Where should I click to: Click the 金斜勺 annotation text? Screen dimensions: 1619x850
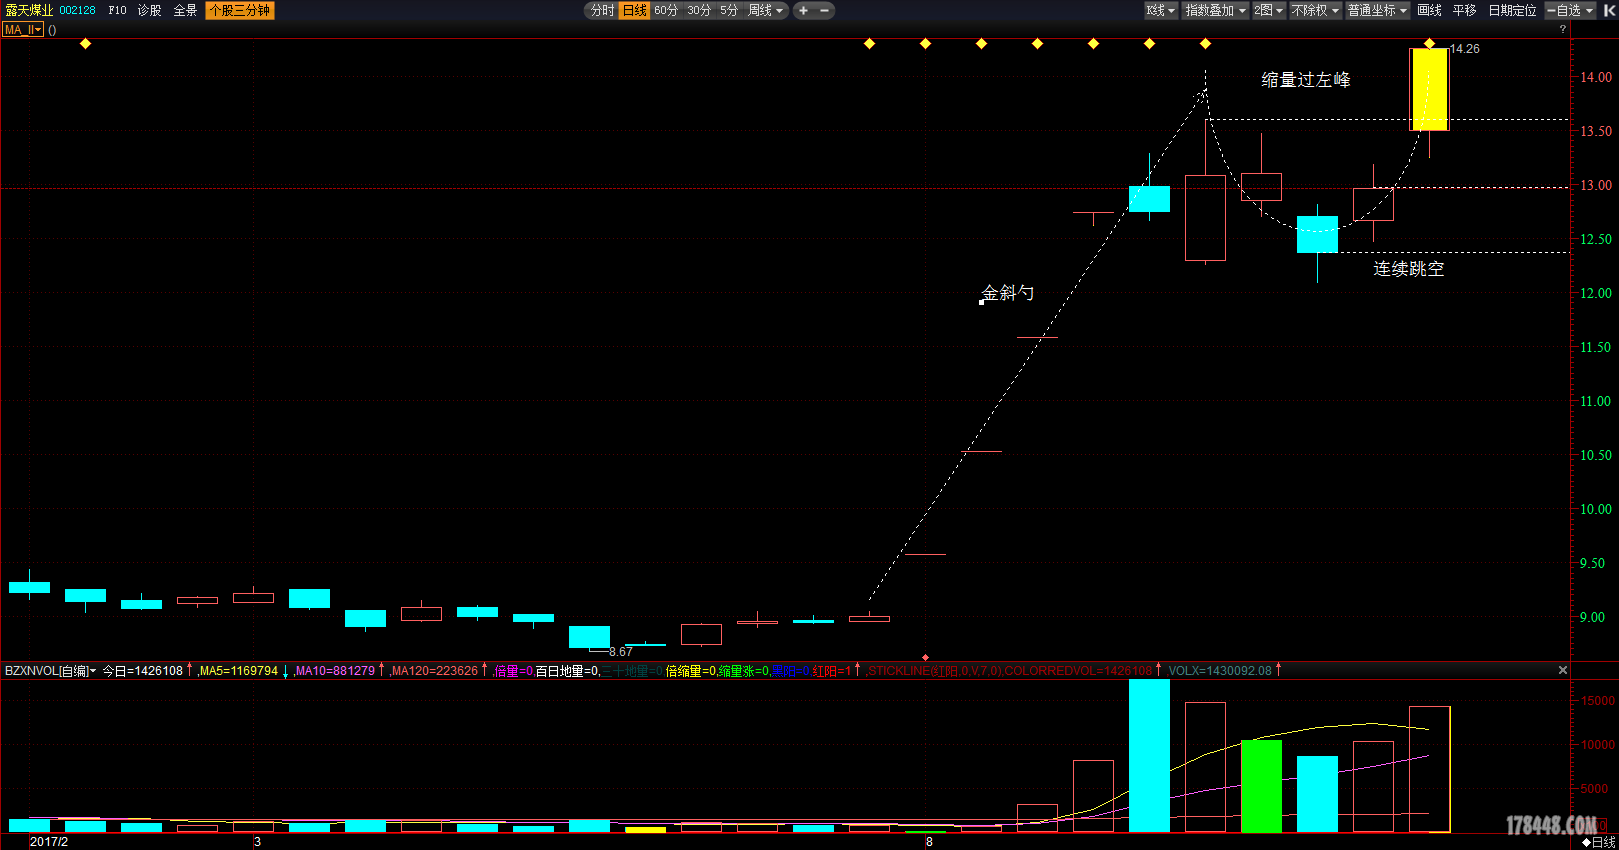click(x=1007, y=293)
